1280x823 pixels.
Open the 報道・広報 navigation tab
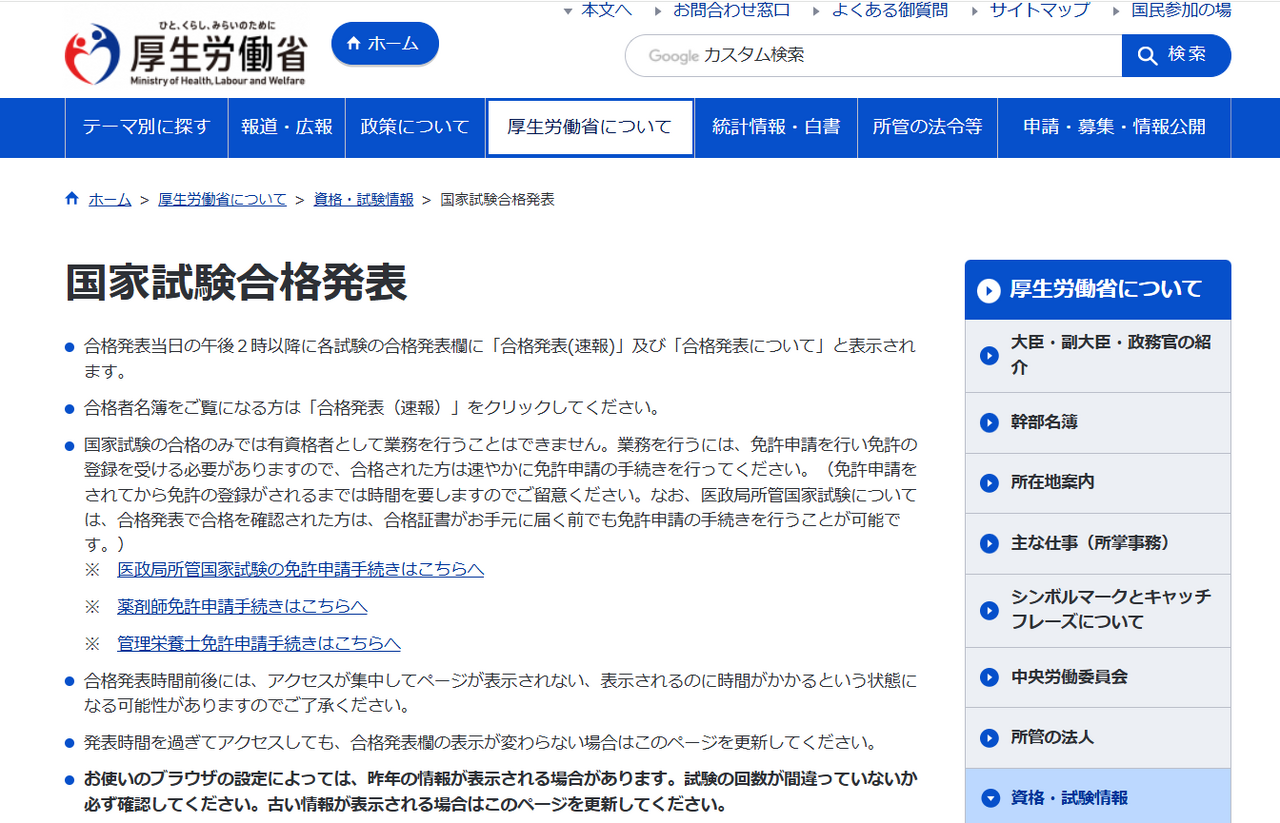tap(286, 127)
